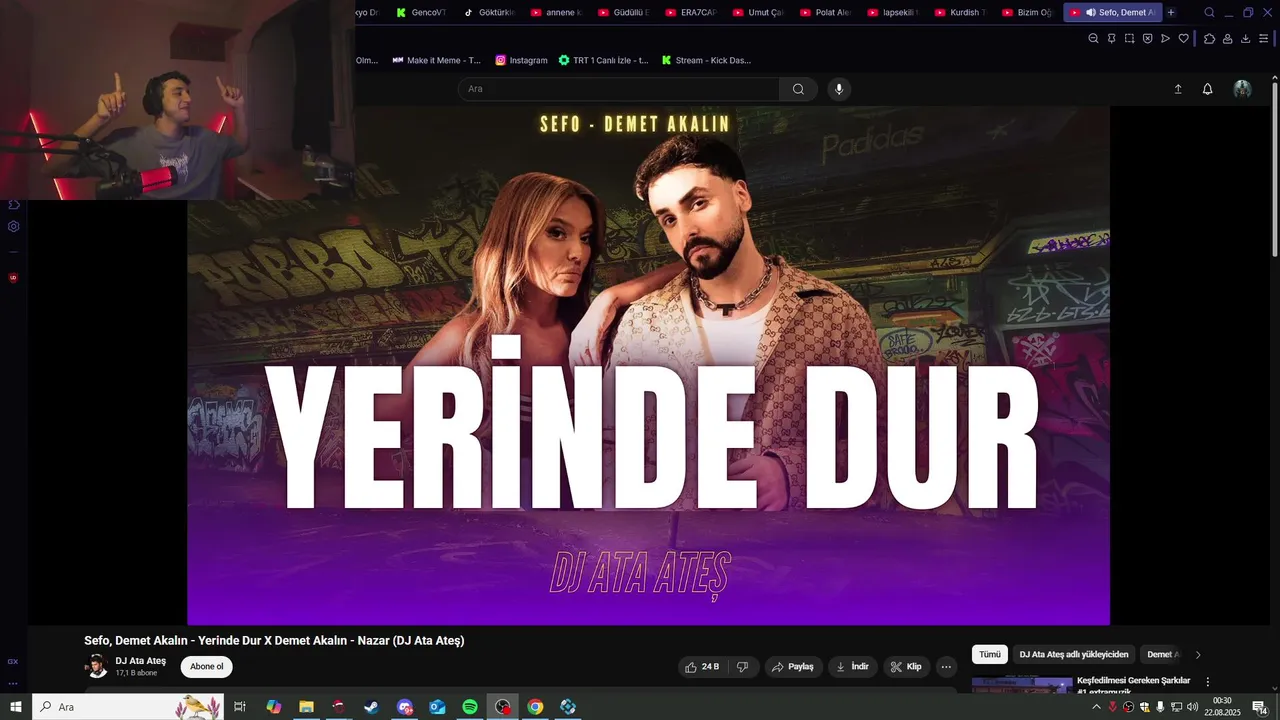Open Google Chrome from the taskbar
This screenshot has width=1280, height=720.
[x=535, y=707]
